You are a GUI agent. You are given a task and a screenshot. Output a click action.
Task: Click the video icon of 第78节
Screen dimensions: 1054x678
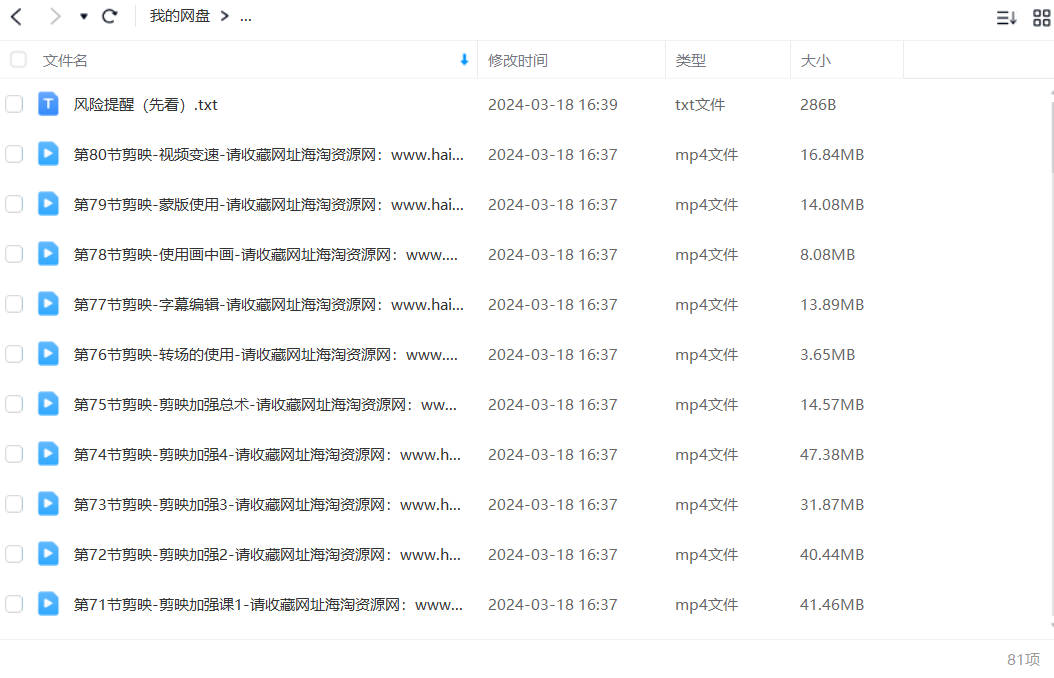[48, 254]
